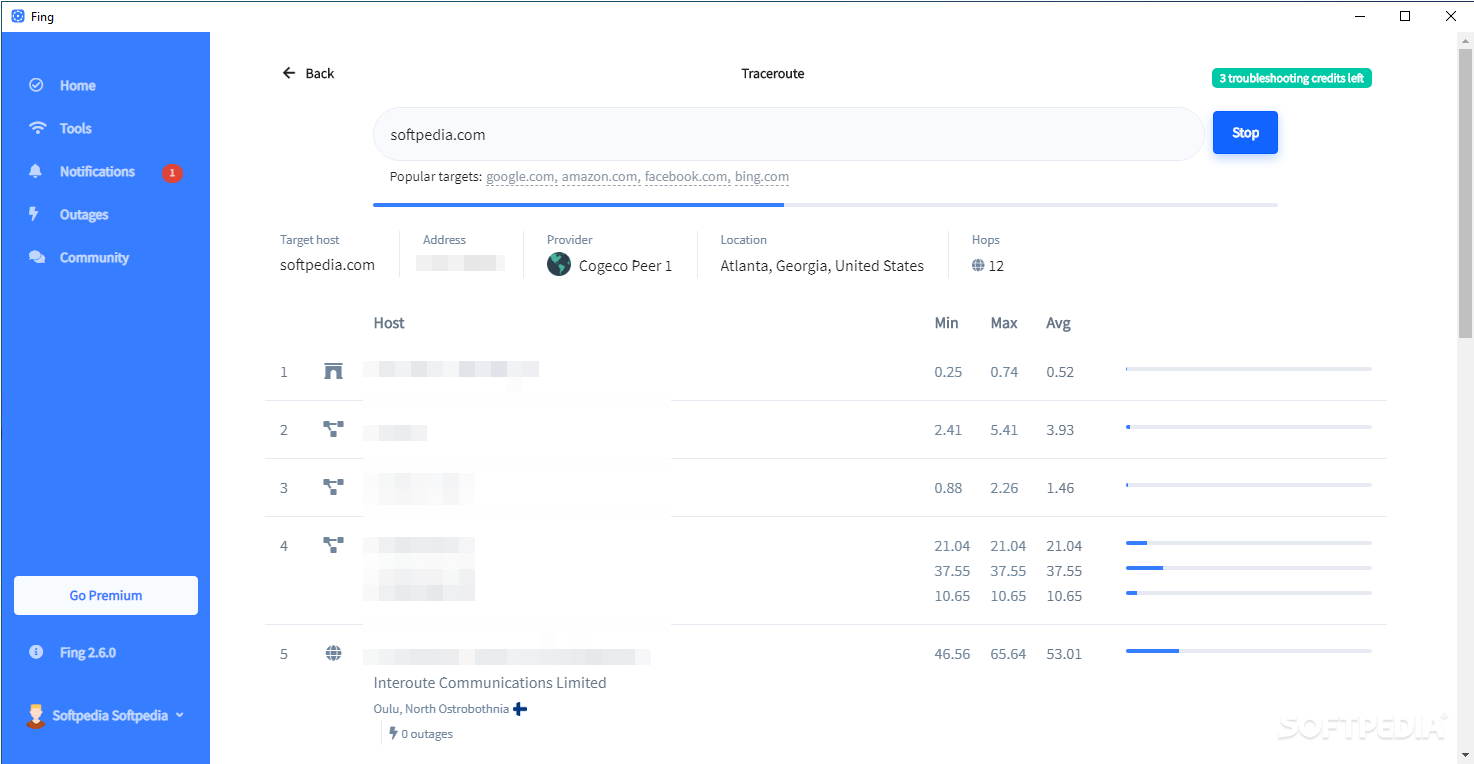The image size is (1474, 764).
Task: Go Back from the Traceroute page
Action: pos(308,73)
